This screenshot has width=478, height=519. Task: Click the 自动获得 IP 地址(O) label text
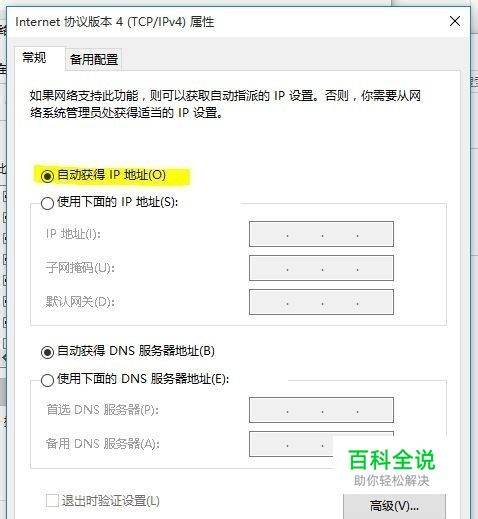click(111, 175)
